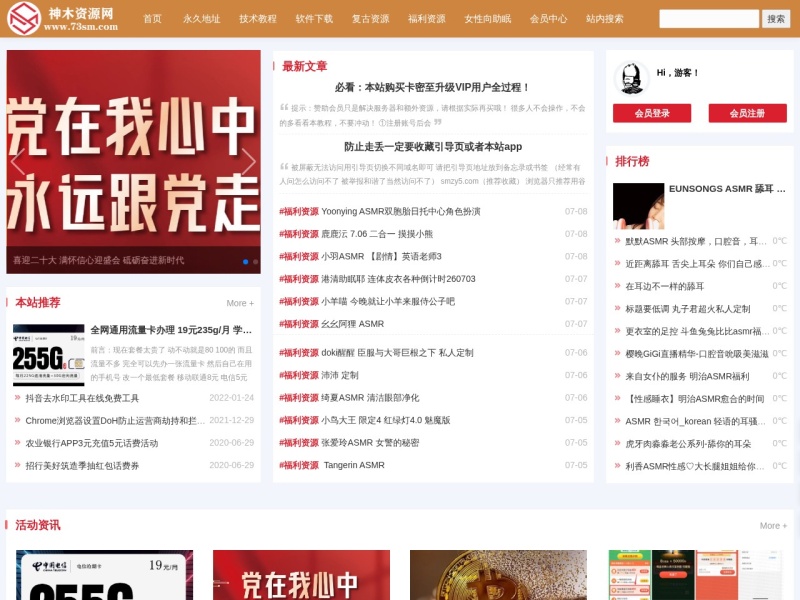Select 复古资源 in the navigation bar
Viewport: 800px width, 600px height.
pyautogui.click(x=370, y=19)
